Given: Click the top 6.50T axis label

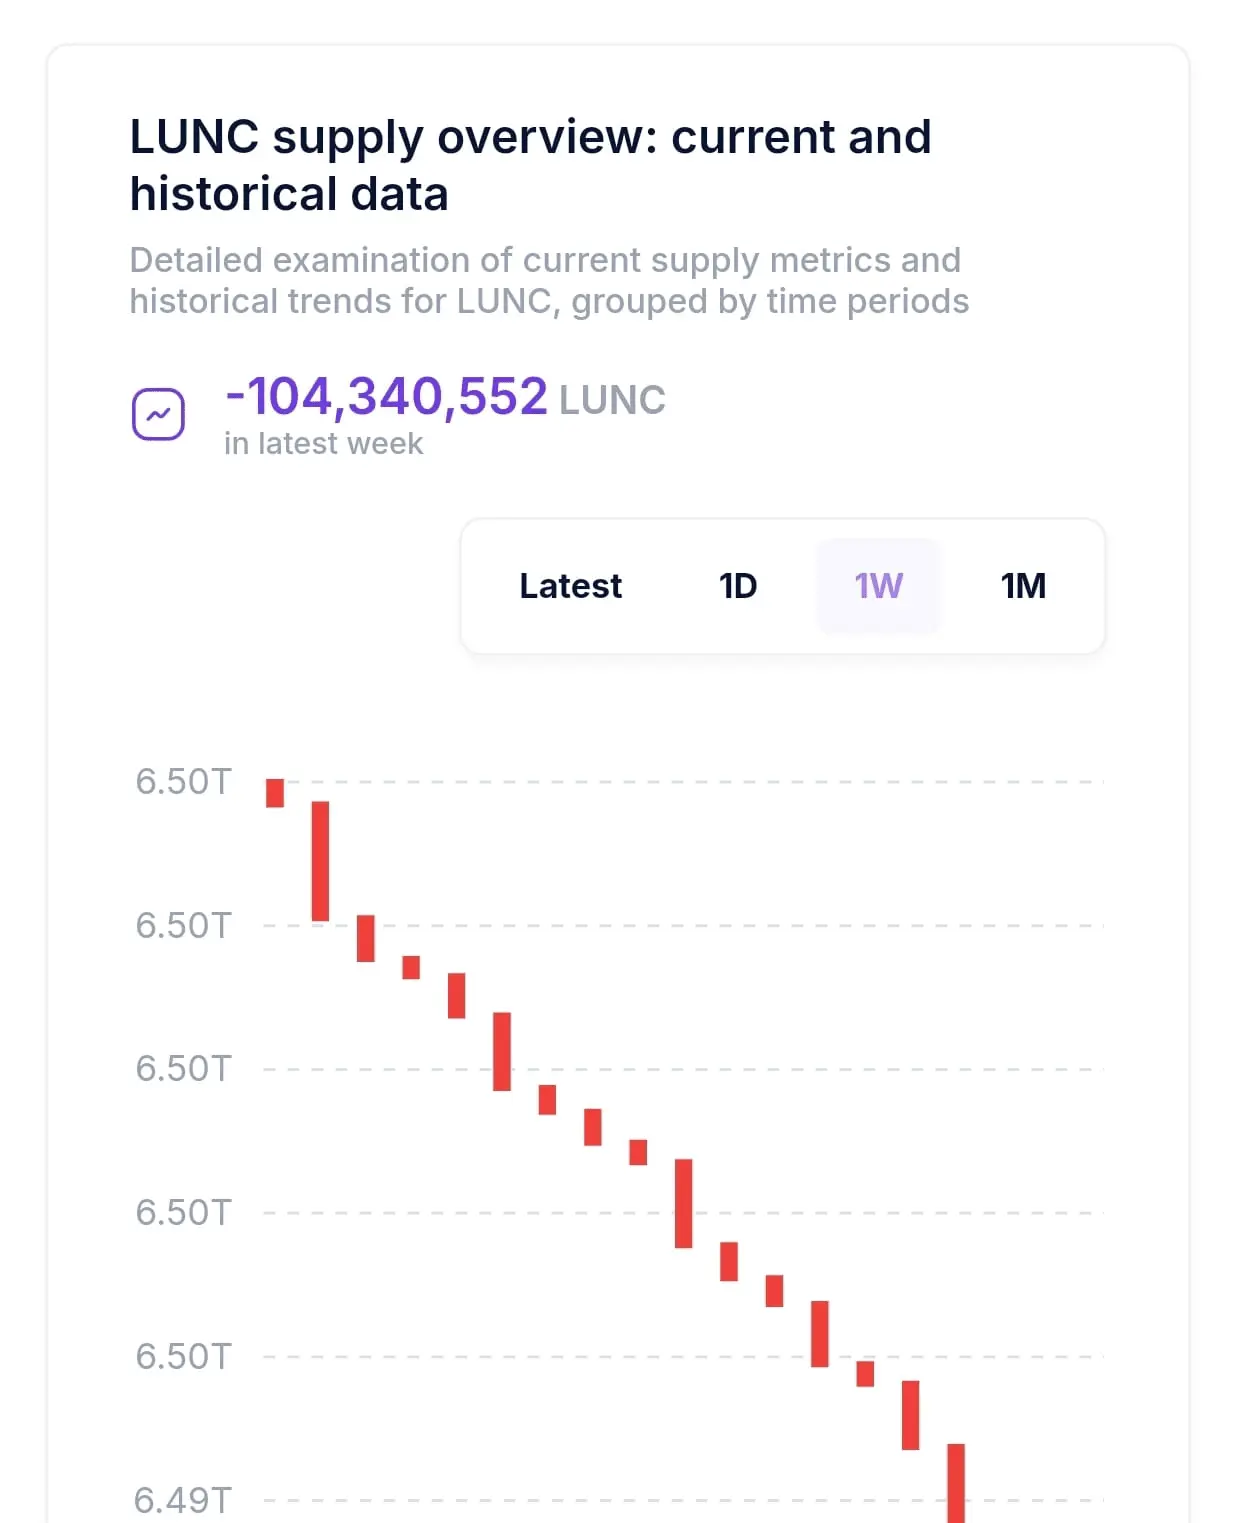Looking at the screenshot, I should tap(183, 781).
